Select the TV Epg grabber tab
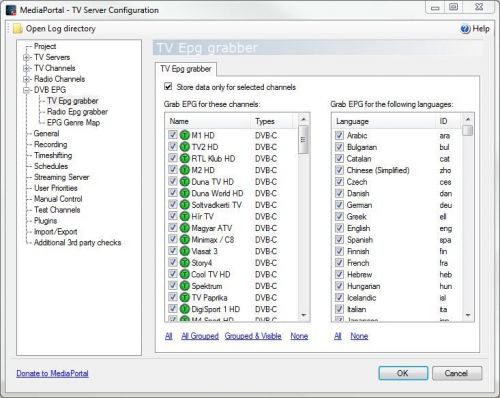This screenshot has width=500, height=398. (x=186, y=69)
